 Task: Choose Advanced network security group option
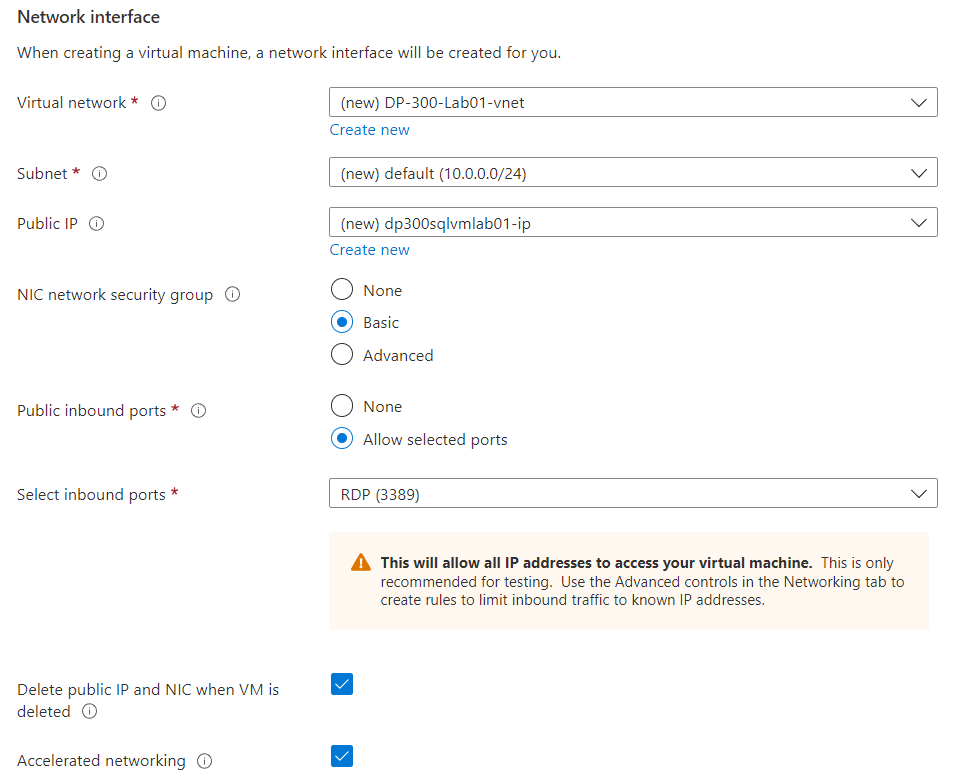(x=342, y=355)
